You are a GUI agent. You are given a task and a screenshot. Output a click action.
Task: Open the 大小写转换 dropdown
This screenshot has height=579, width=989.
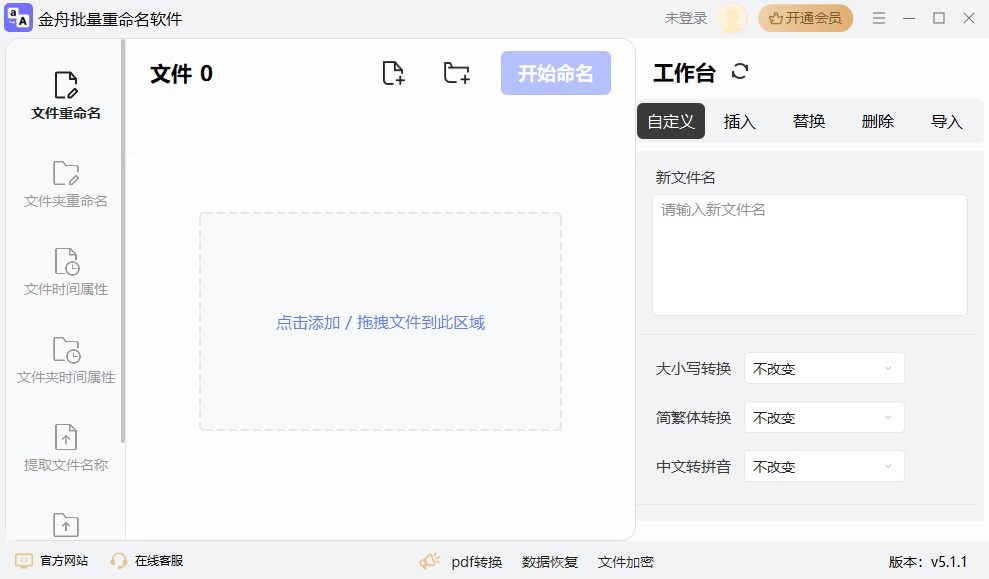(x=823, y=368)
